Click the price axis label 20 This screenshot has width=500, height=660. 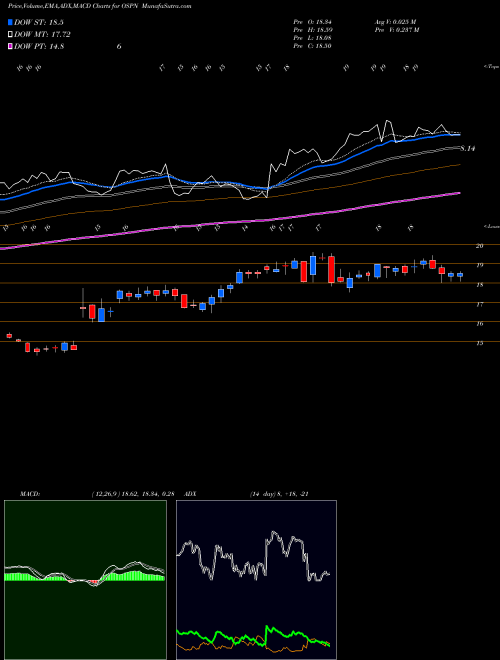pos(479,245)
